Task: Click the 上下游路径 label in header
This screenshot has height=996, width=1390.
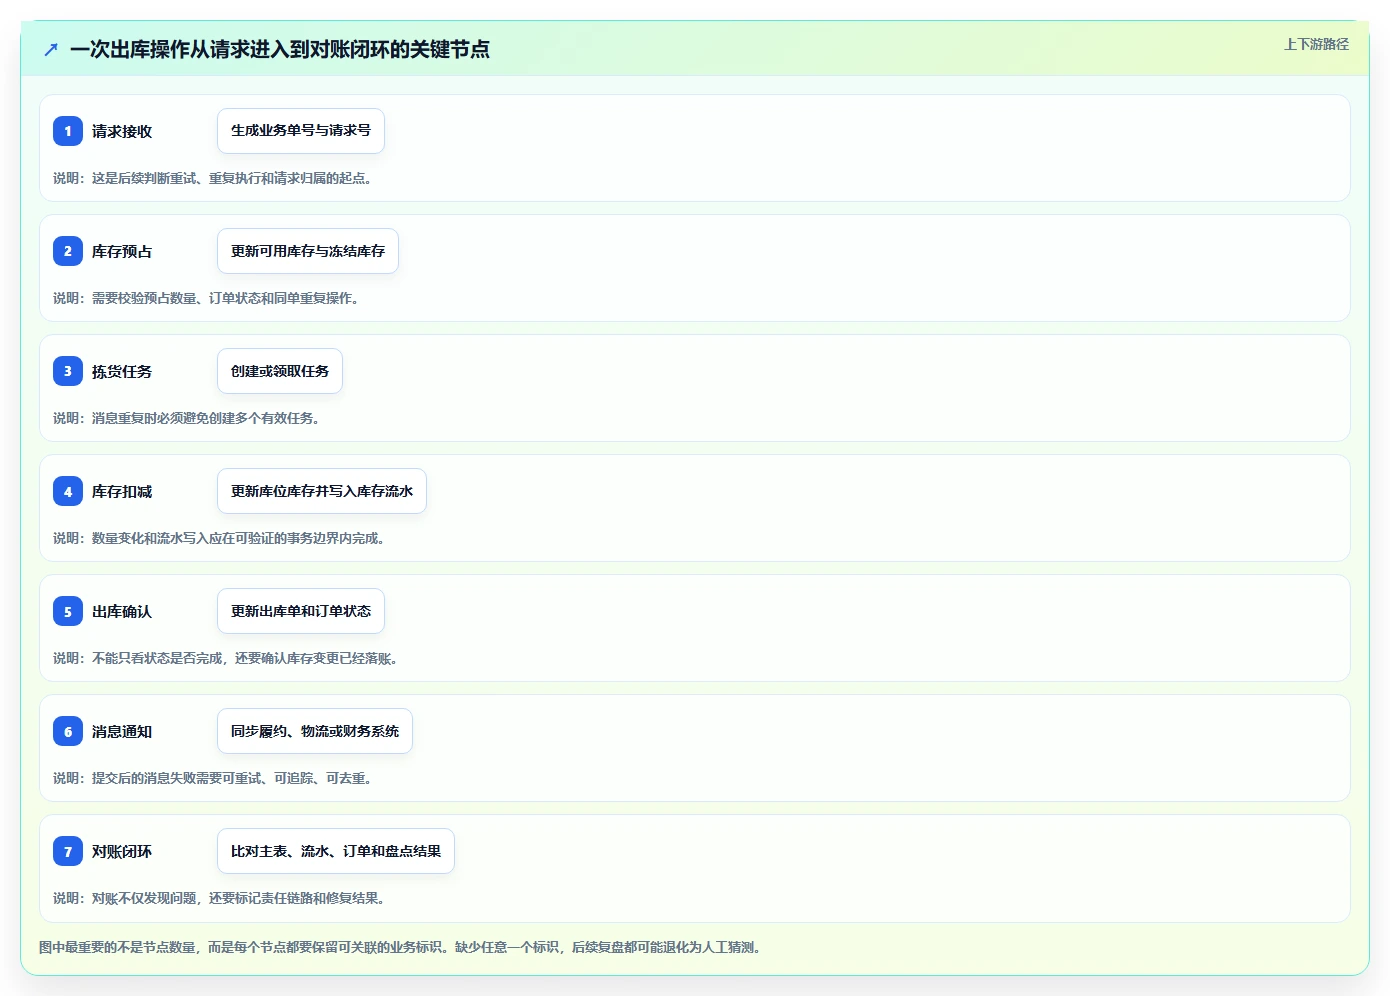Action: pyautogui.click(x=1316, y=44)
